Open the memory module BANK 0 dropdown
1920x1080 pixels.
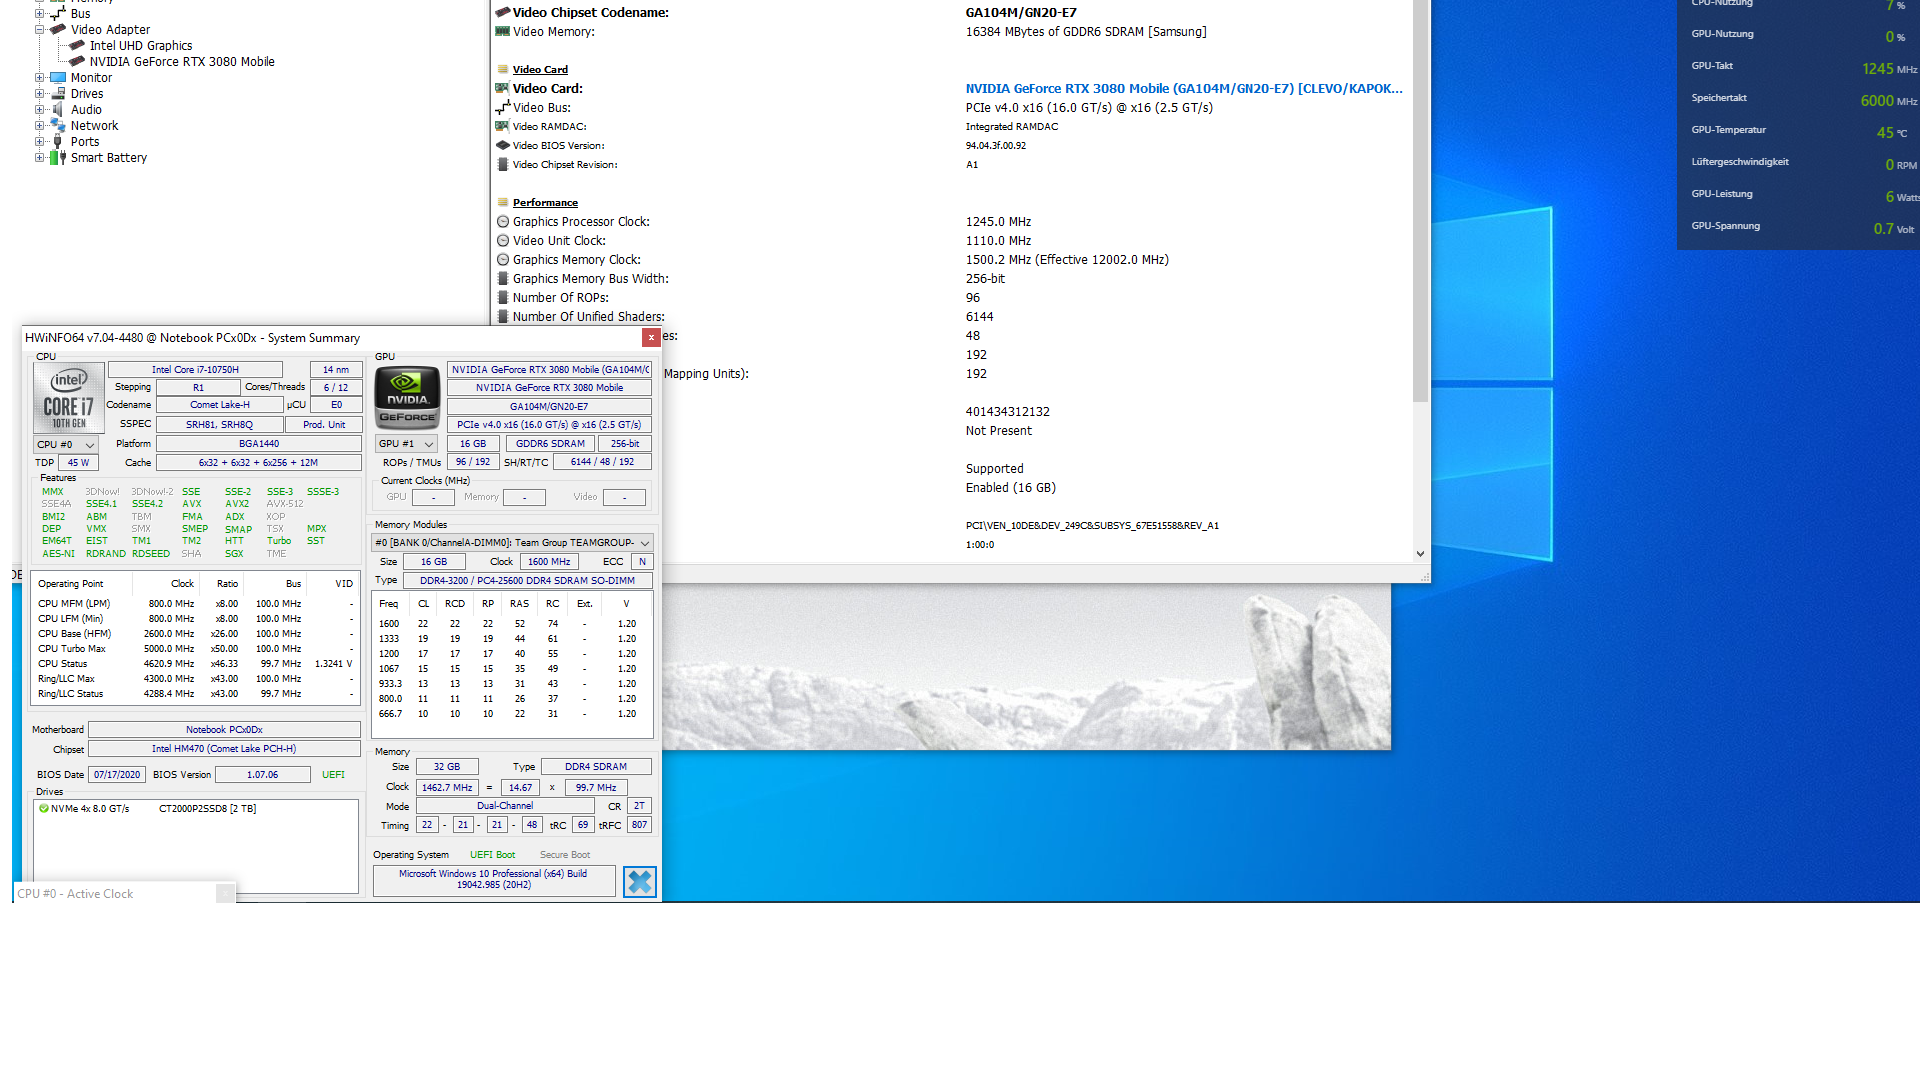click(x=512, y=543)
